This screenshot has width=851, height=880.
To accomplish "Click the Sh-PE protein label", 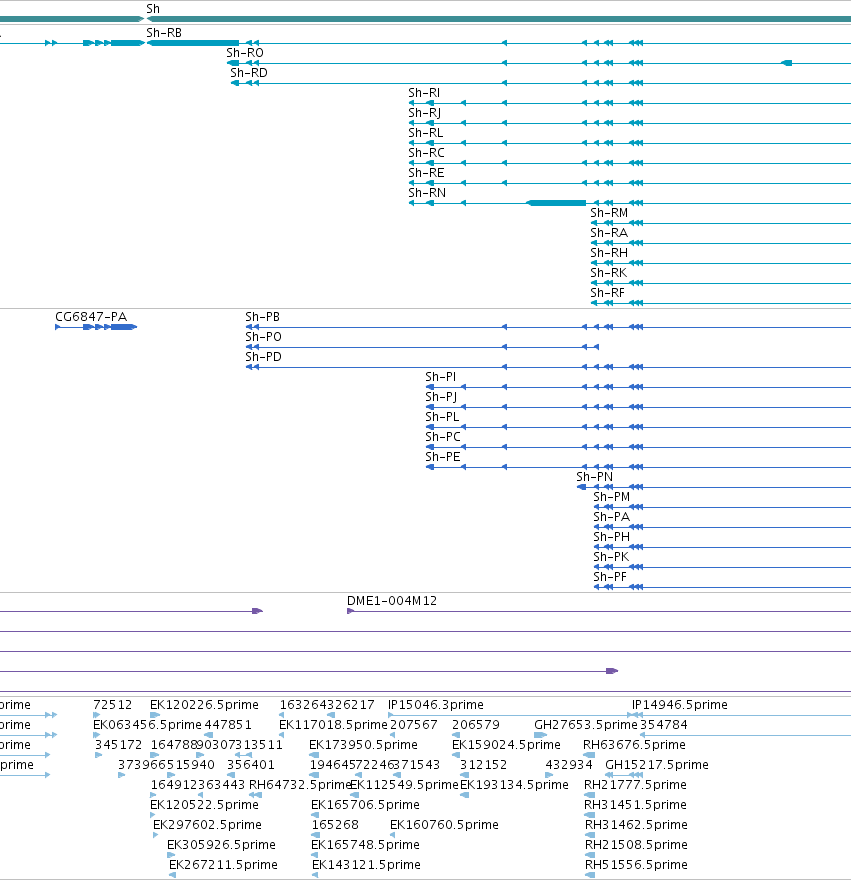I will [443, 457].
